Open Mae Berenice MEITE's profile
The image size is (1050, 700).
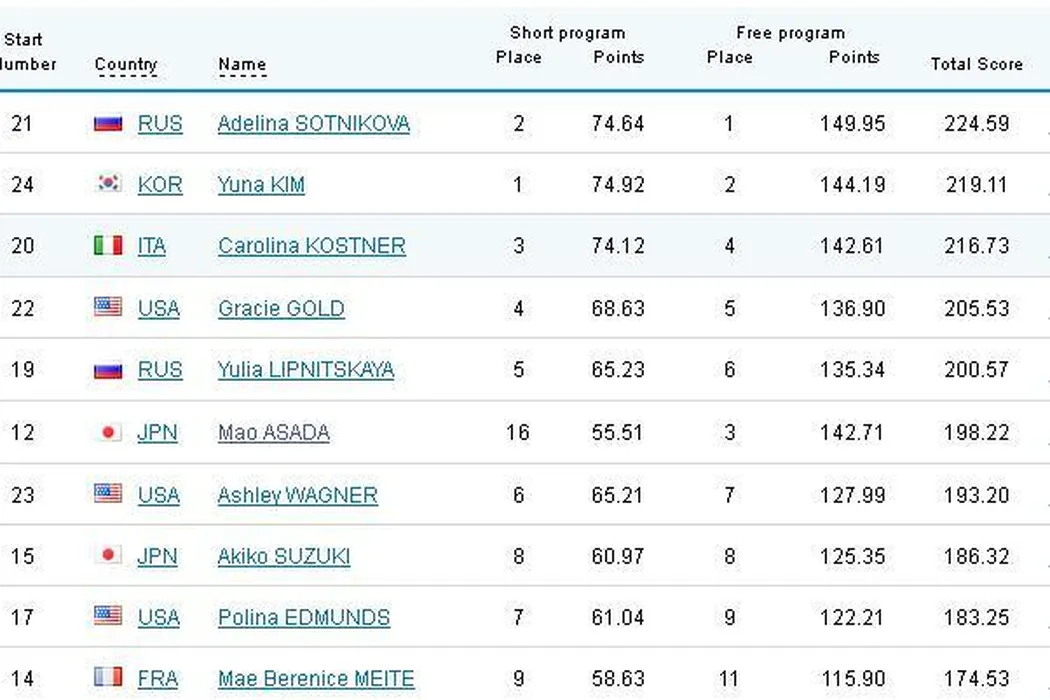[315, 680]
